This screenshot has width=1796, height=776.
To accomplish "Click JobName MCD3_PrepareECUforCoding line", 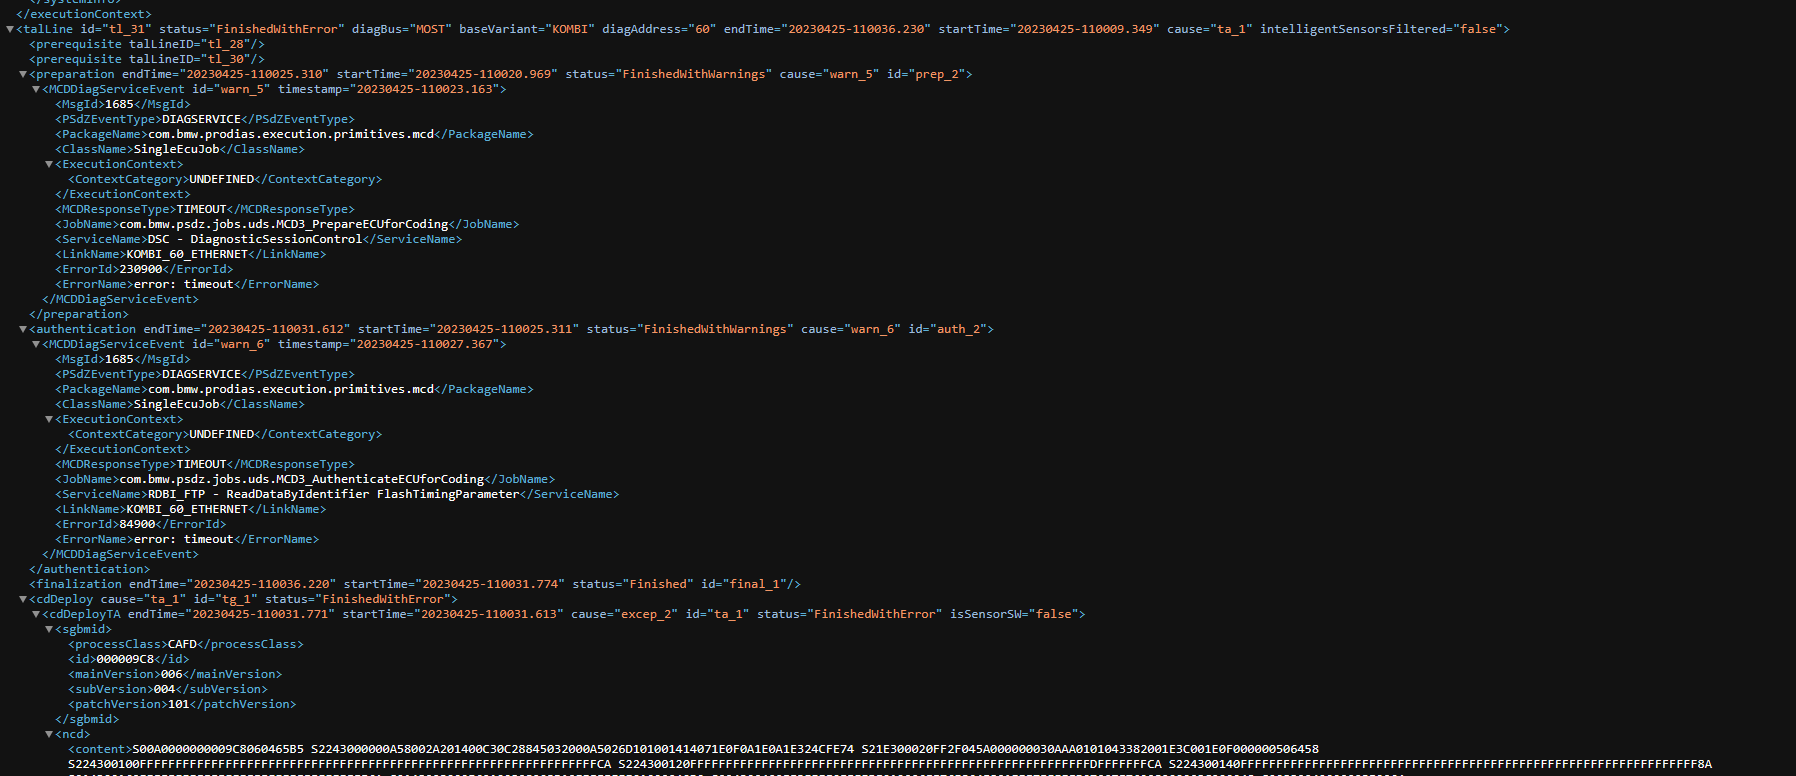I will tap(287, 224).
